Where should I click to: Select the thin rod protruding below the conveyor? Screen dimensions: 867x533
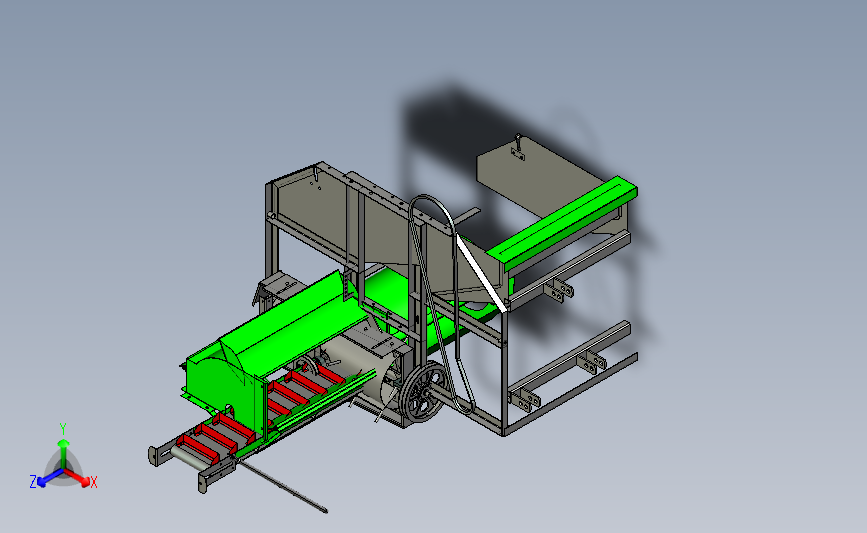point(283,487)
